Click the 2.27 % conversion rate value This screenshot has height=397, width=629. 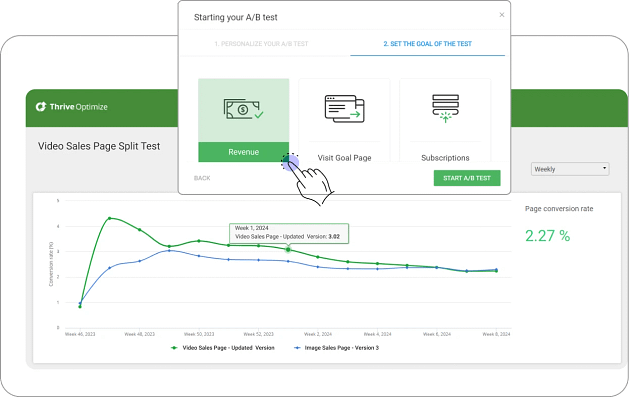548,236
